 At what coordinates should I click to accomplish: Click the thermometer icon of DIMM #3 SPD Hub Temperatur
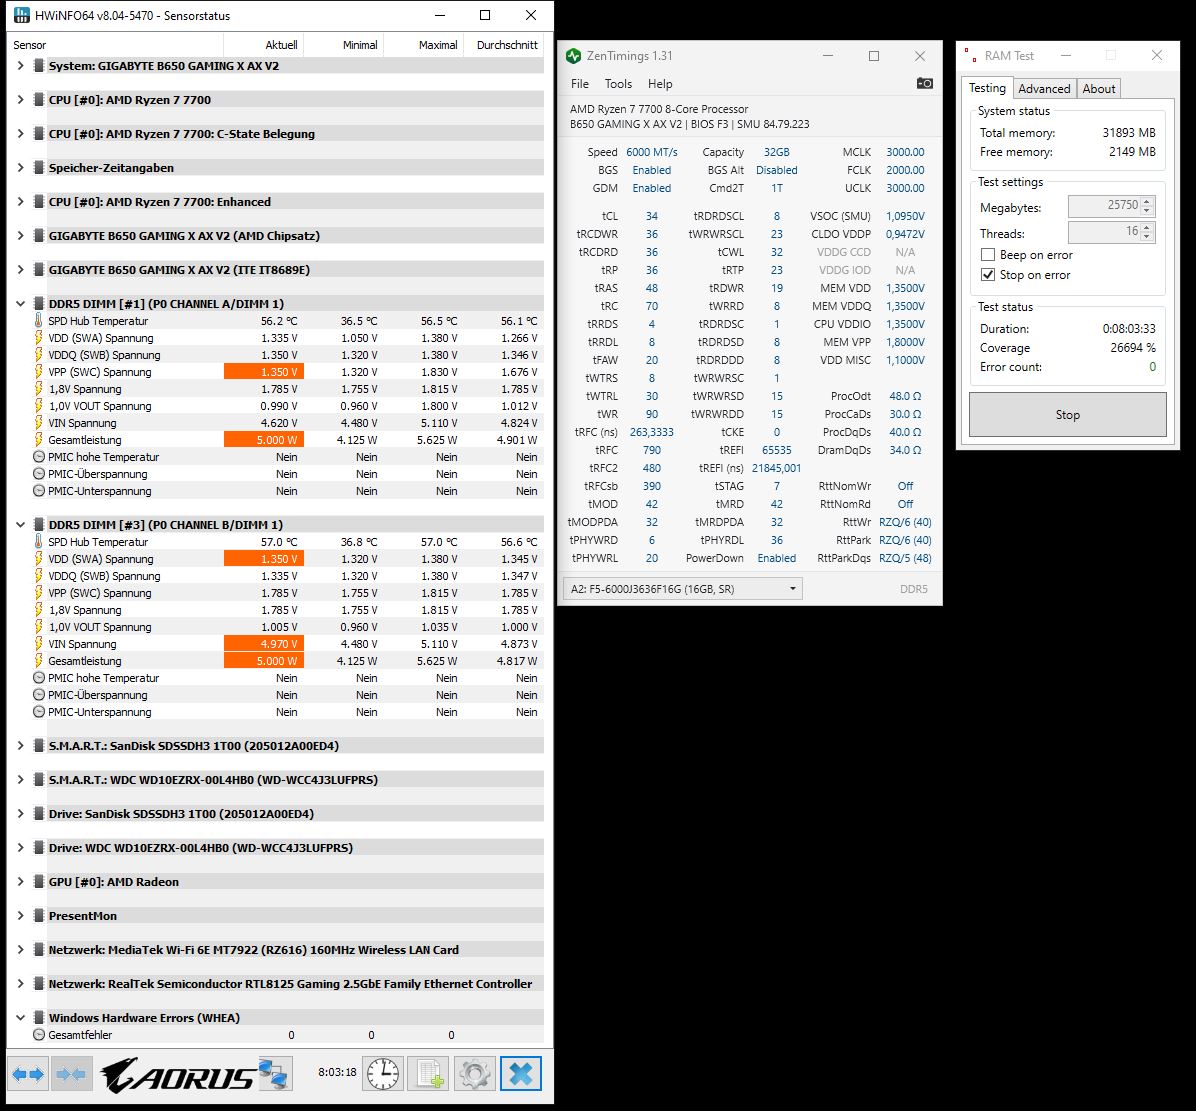(39, 542)
